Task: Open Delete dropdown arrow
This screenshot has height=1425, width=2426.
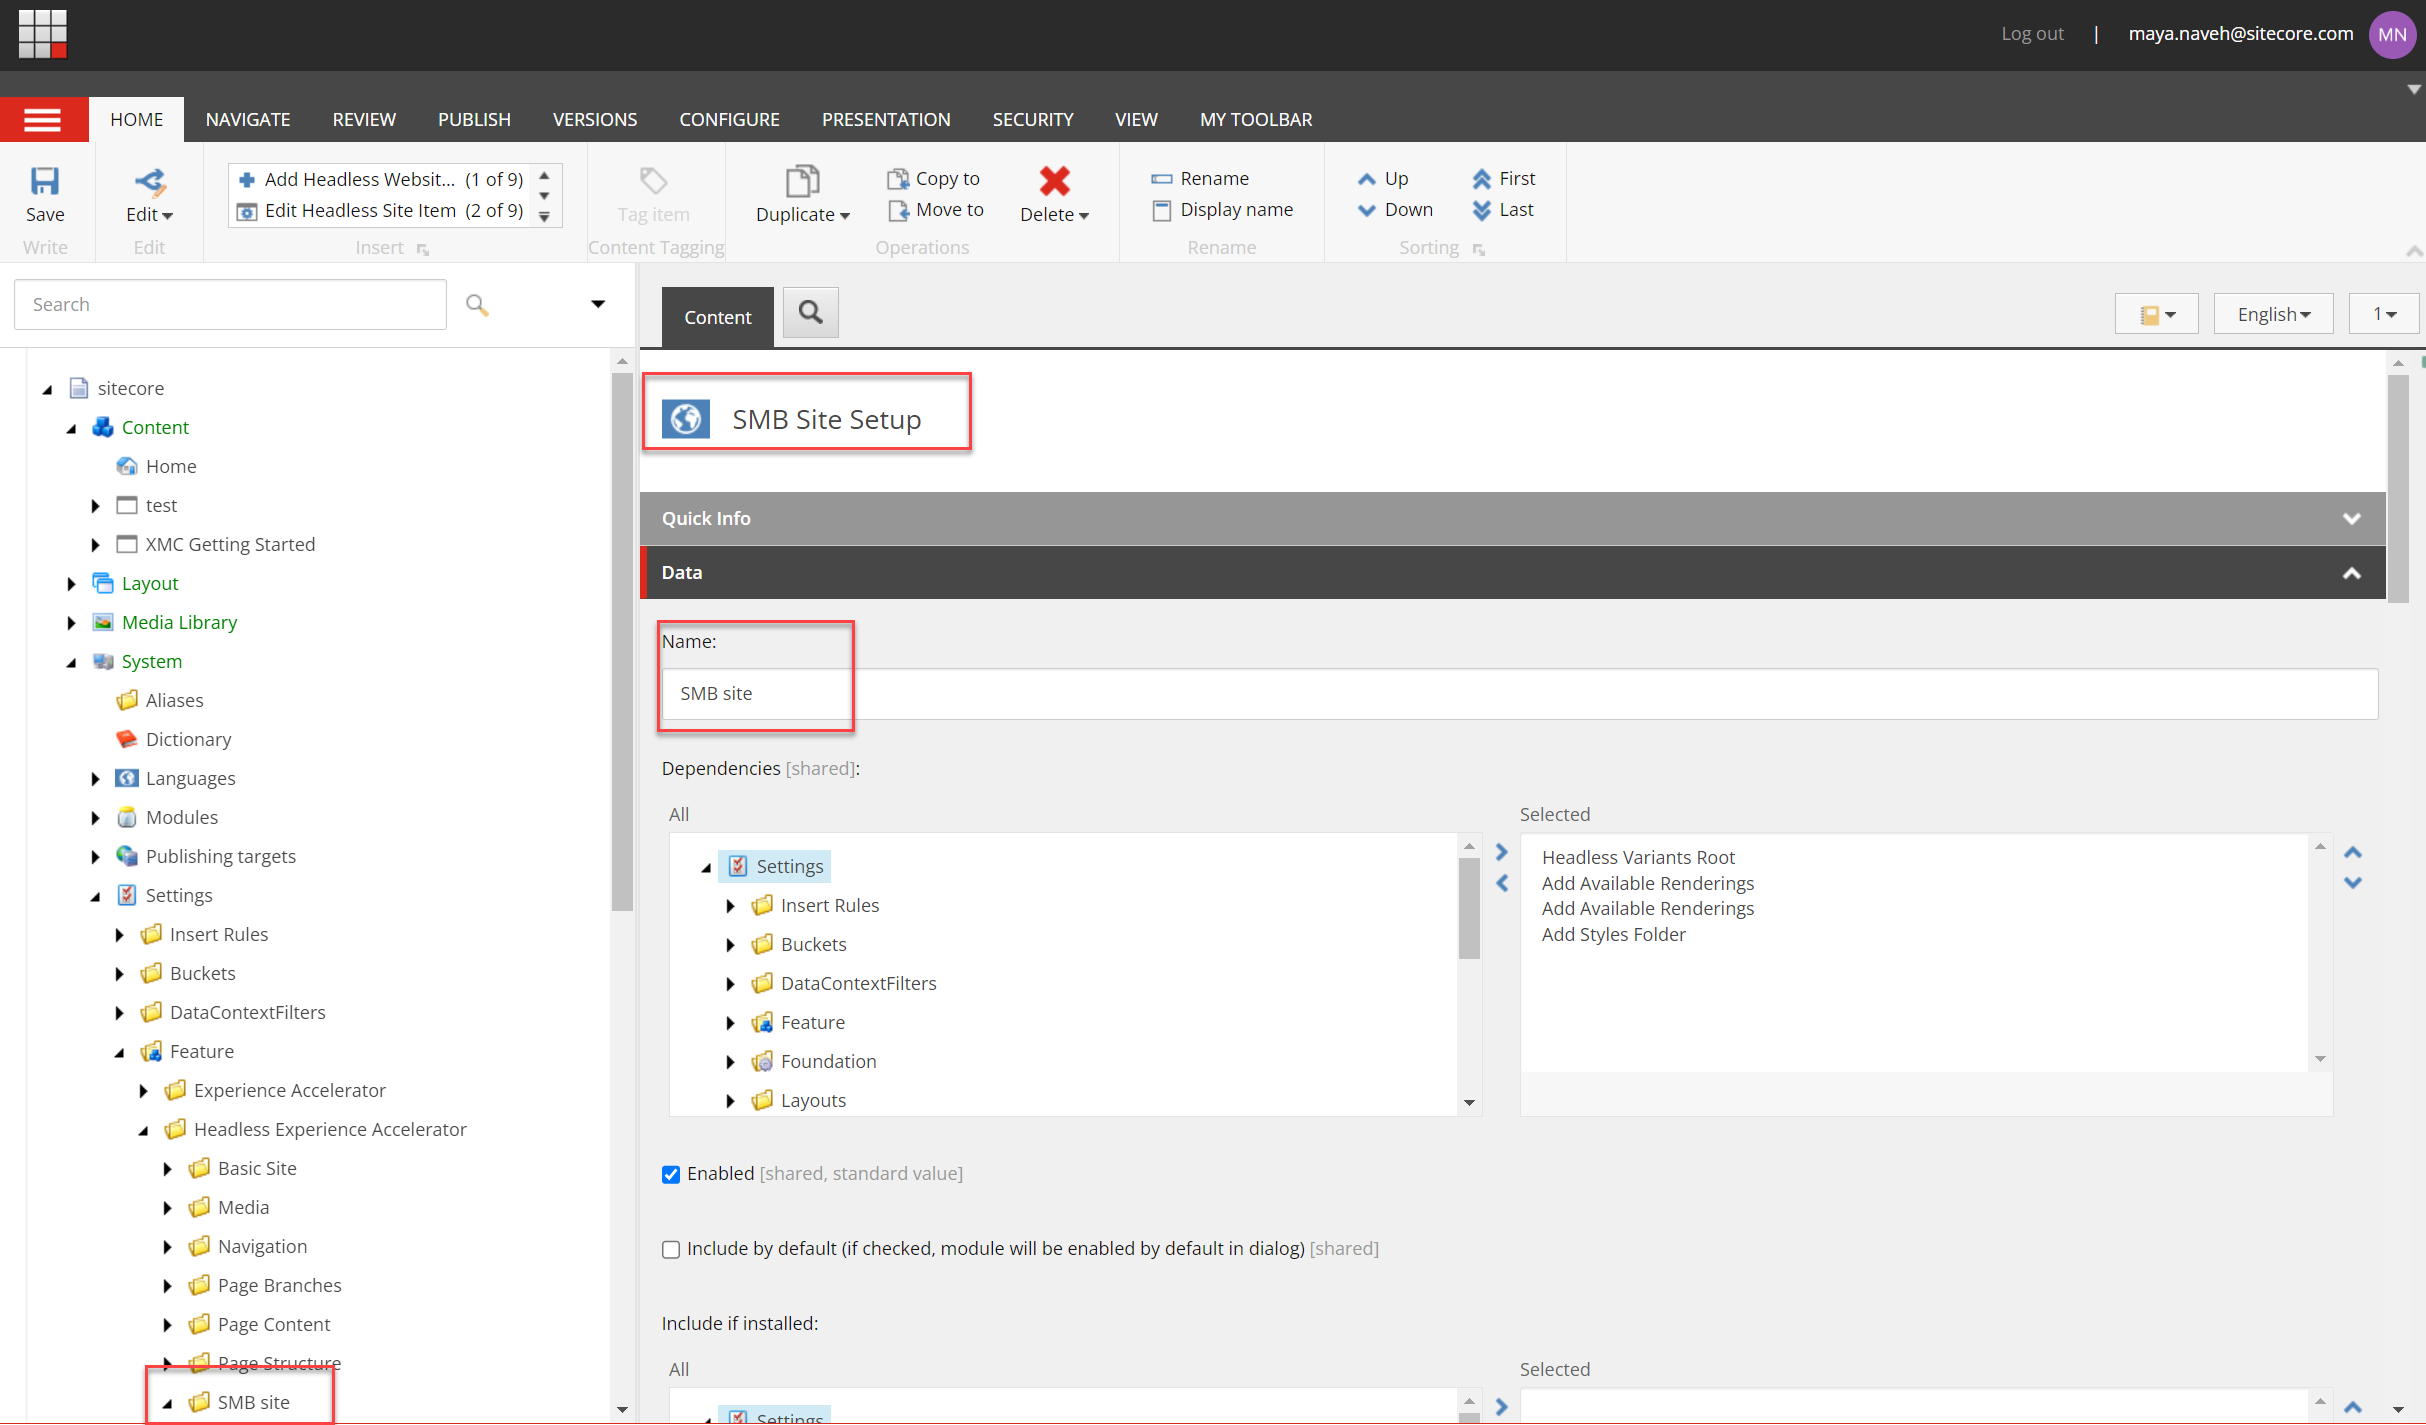Action: [x=1084, y=215]
